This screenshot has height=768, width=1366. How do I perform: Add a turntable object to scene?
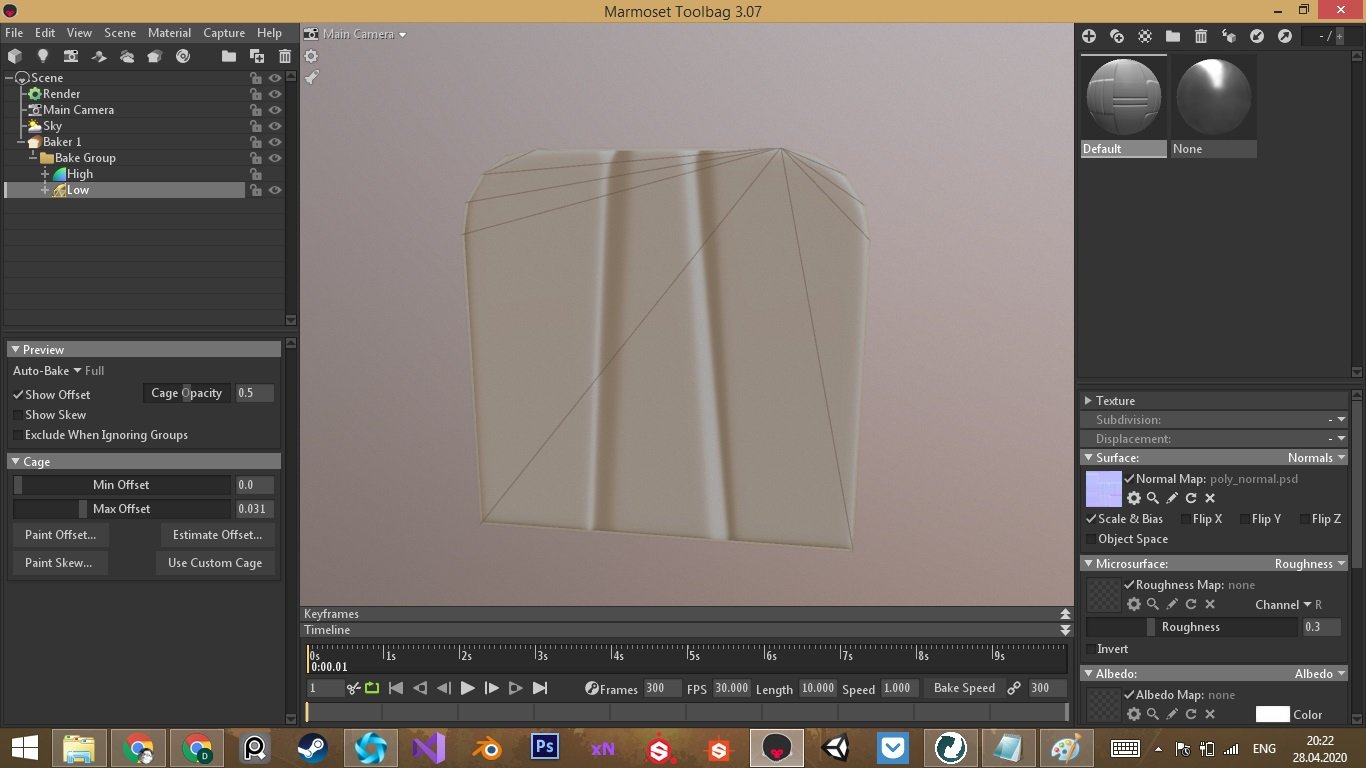pyautogui.click(x=183, y=56)
